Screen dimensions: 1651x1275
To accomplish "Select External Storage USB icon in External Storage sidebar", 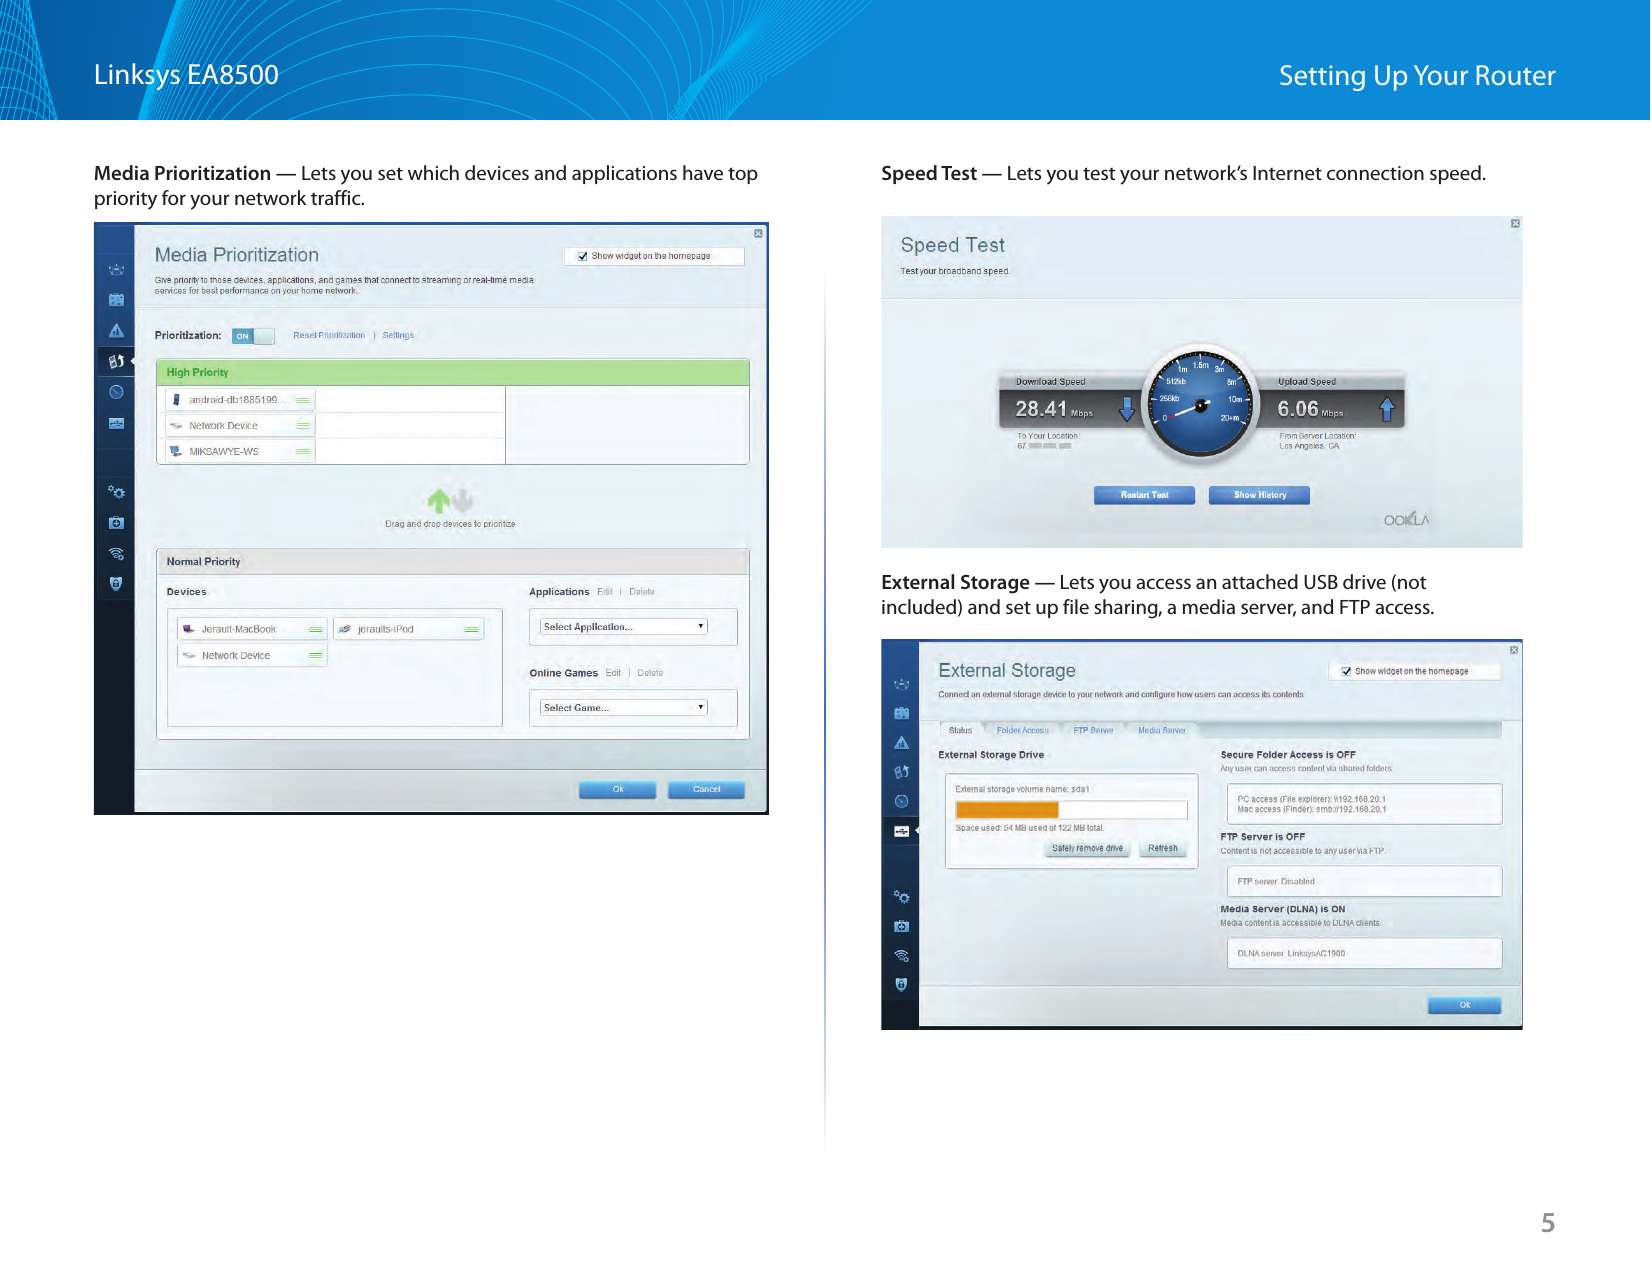I will pyautogui.click(x=901, y=831).
